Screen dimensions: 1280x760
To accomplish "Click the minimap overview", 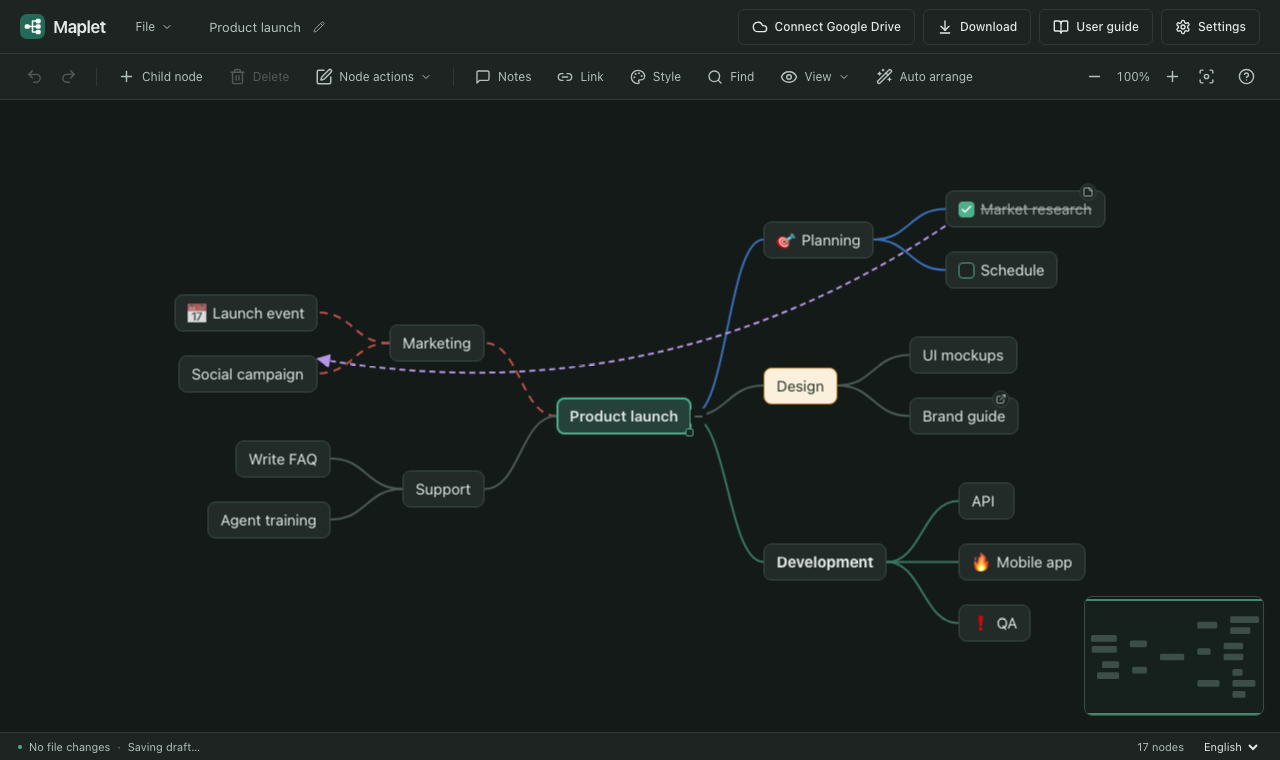I will point(1174,656).
